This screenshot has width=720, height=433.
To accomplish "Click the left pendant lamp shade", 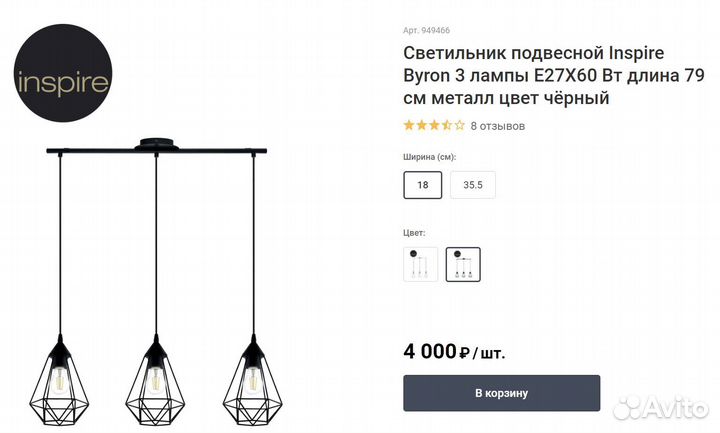I will click(x=60, y=383).
